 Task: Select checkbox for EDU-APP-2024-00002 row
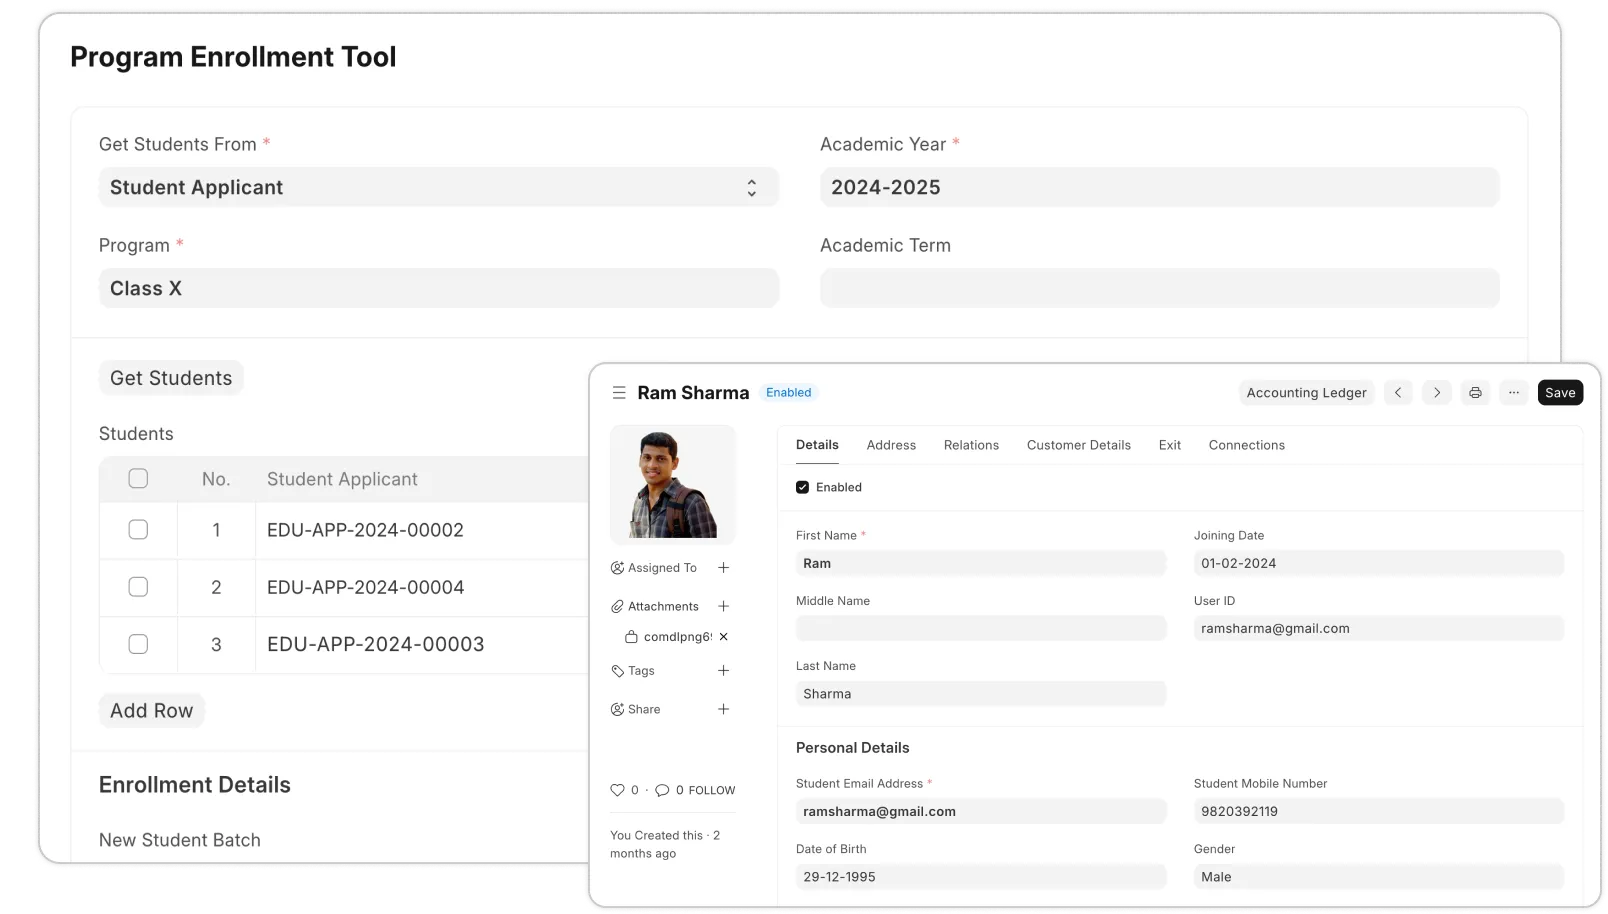[138, 530]
